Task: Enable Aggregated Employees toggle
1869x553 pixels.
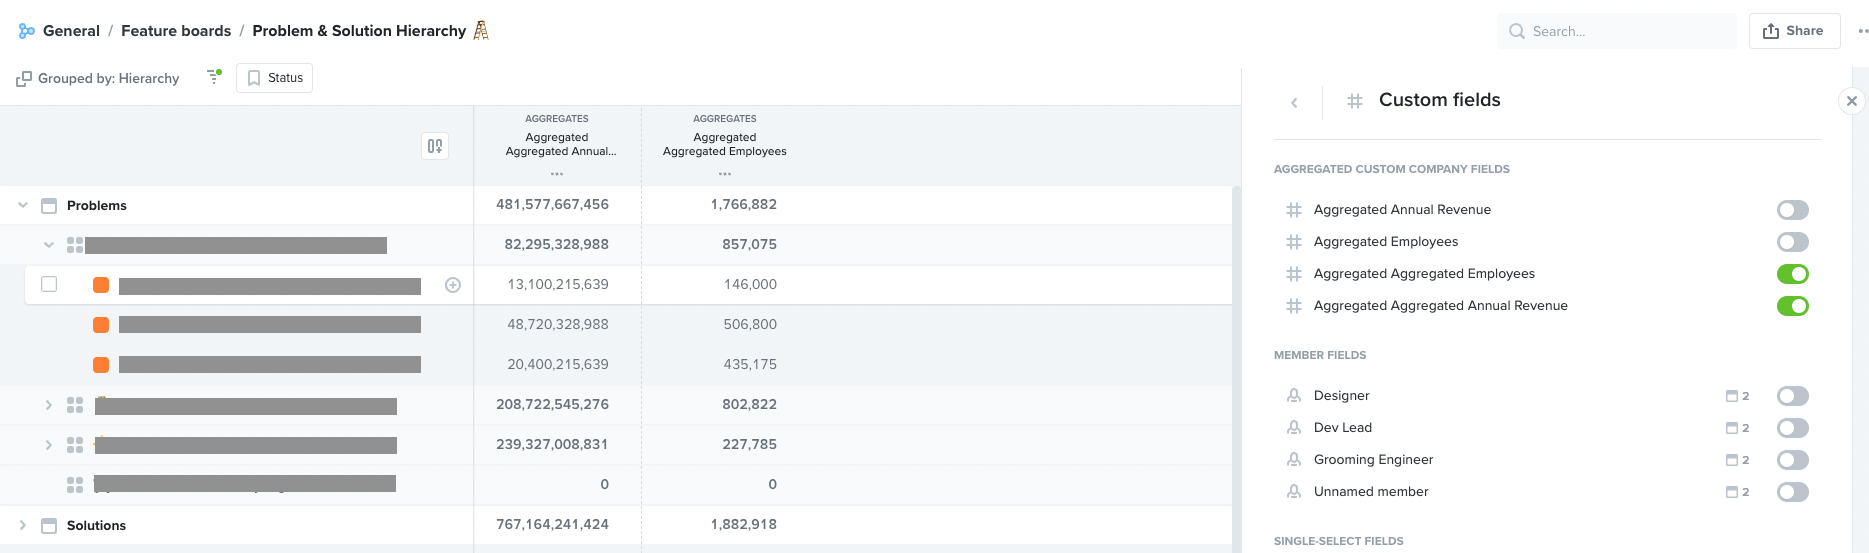Action: 1793,242
